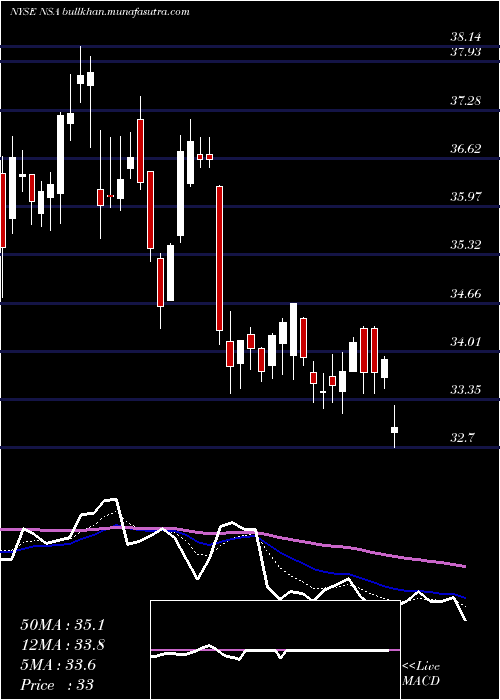Click the 35.32 price level label
Image resolution: width=500 pixels, height=700 pixels.
pos(466,245)
